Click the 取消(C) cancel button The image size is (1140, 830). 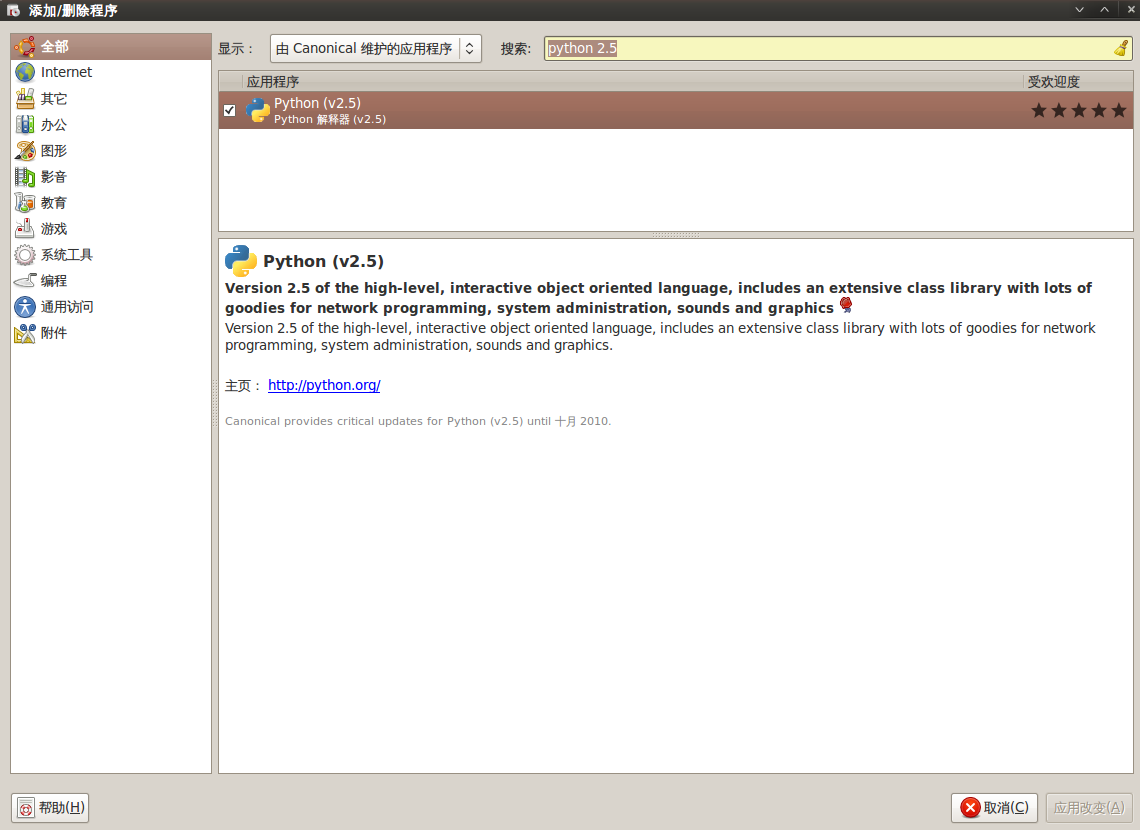pos(994,807)
